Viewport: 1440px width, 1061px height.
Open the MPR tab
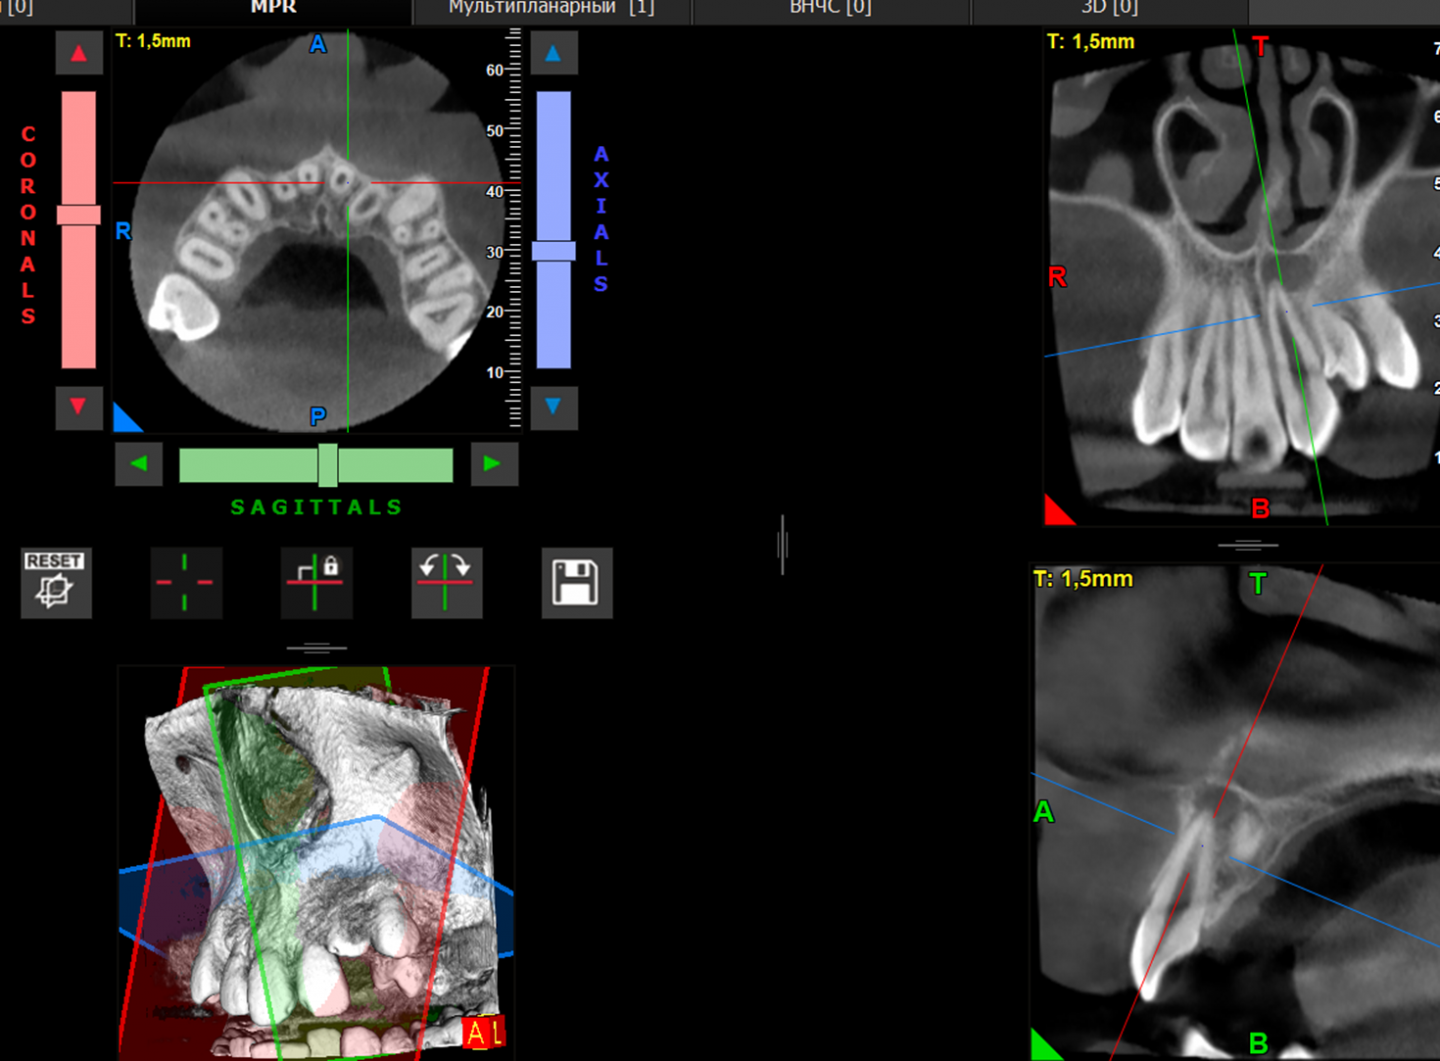[x=273, y=10]
